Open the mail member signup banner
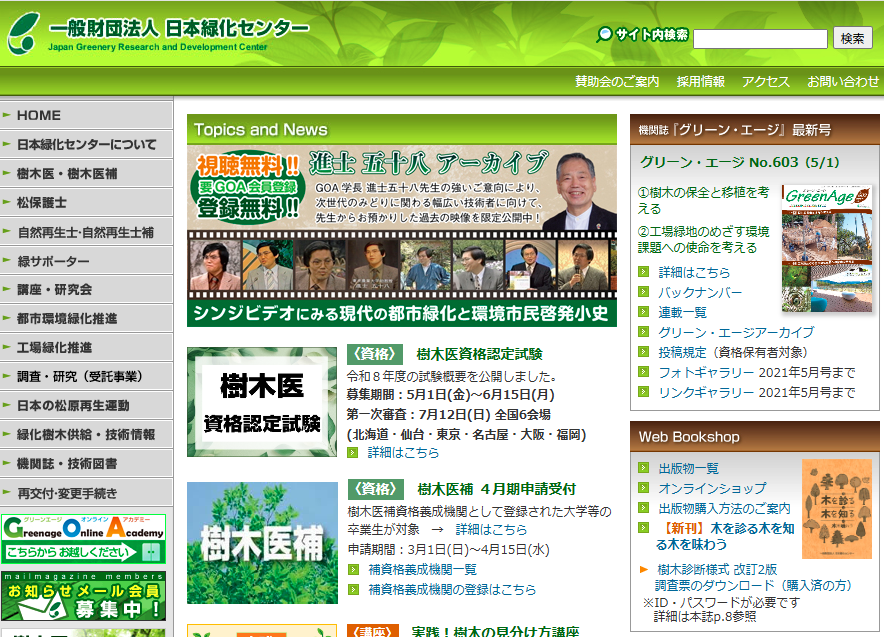This screenshot has width=884, height=637. (84, 596)
